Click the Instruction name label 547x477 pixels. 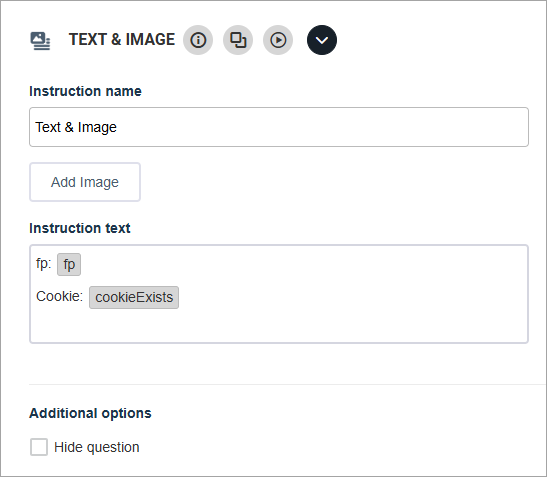85,91
